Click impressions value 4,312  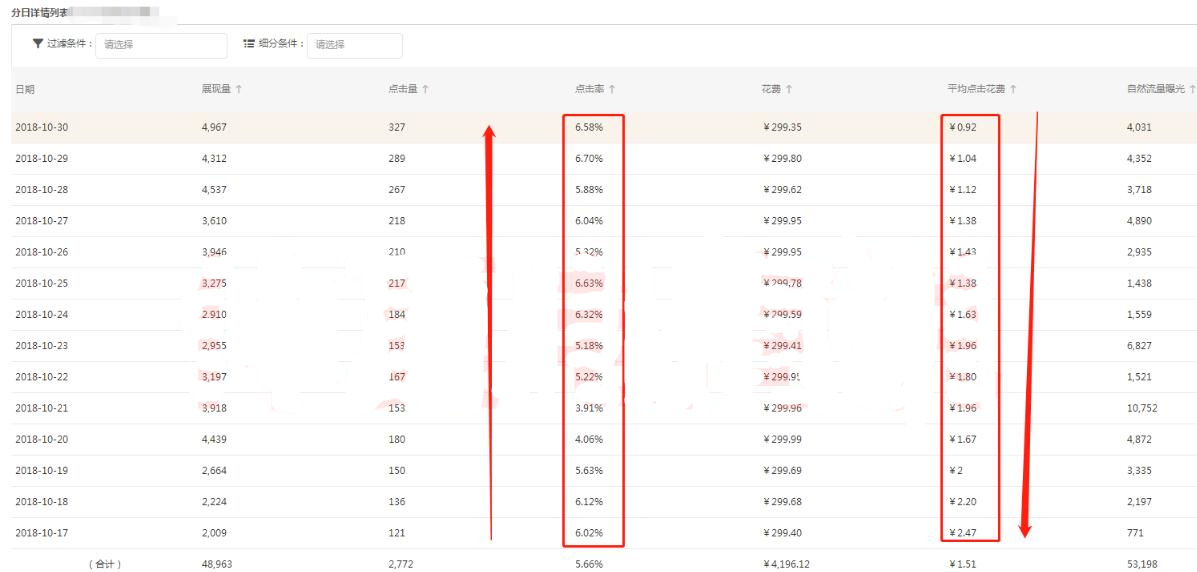[215, 159]
